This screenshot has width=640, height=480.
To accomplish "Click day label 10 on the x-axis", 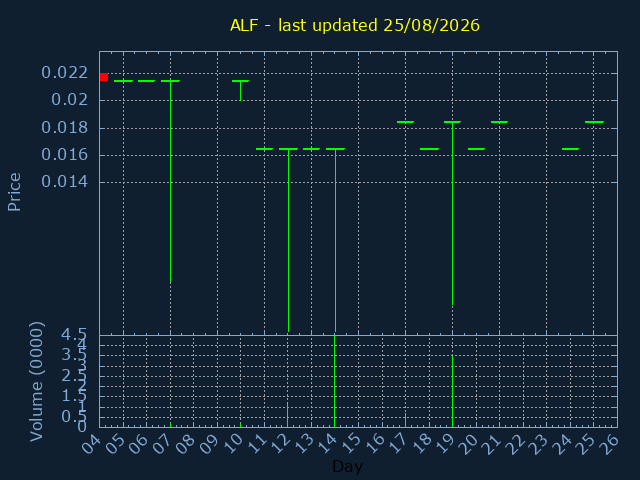I will (233, 444).
